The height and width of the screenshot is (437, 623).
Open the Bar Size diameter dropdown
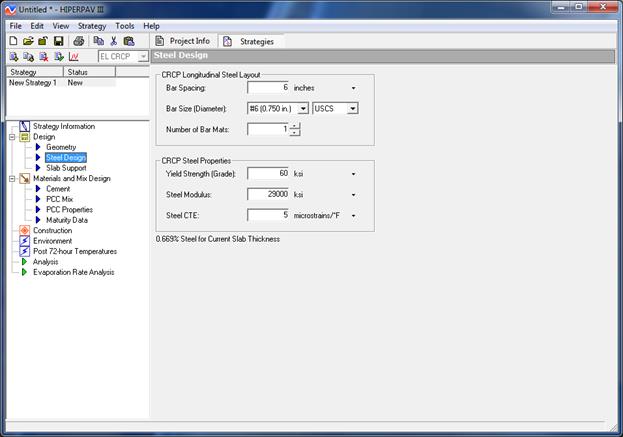click(x=303, y=108)
